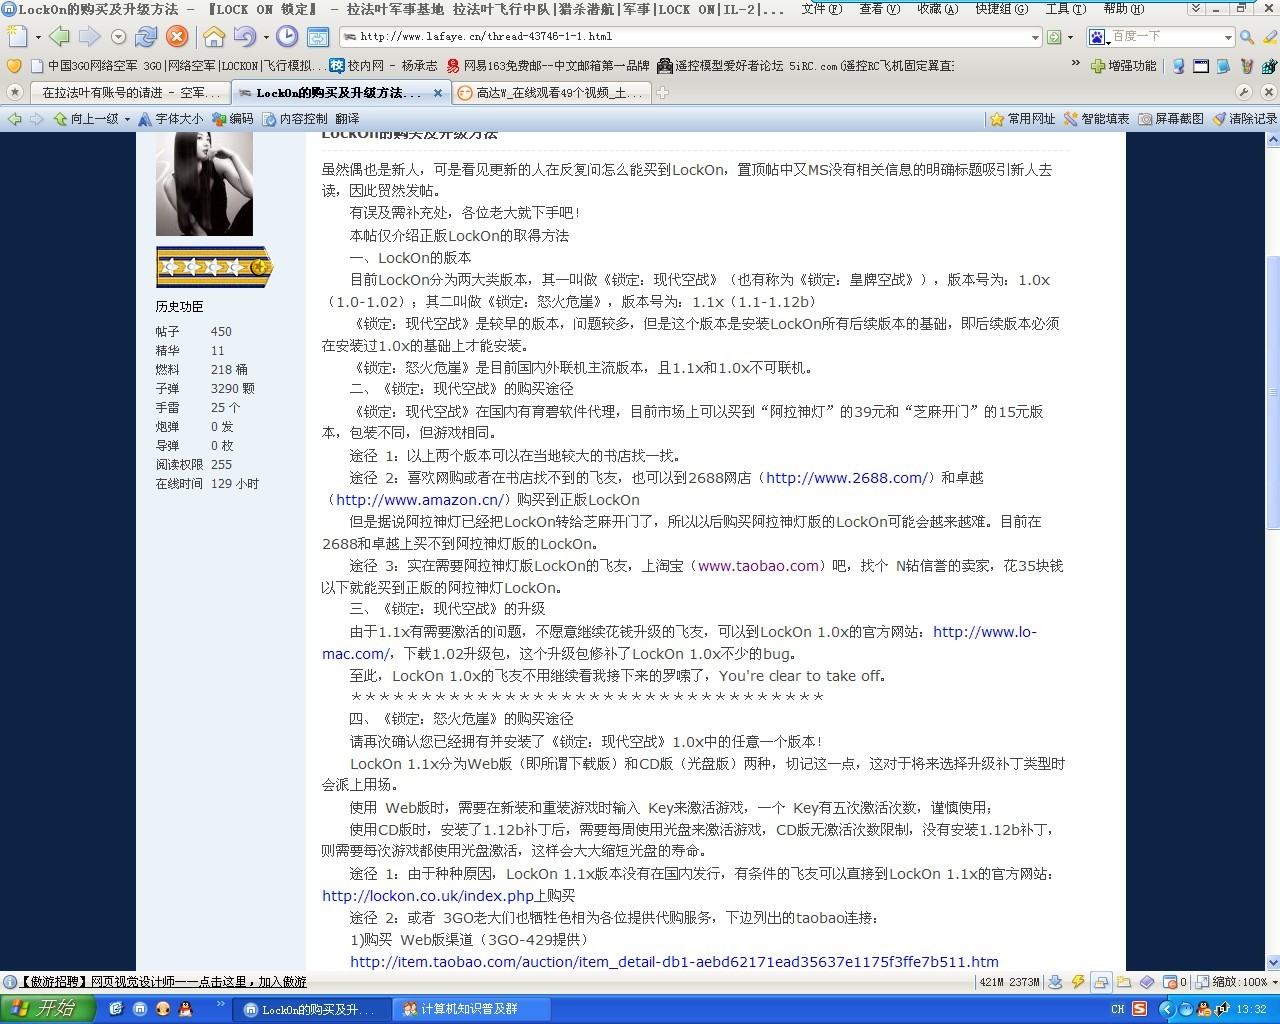The width and height of the screenshot is (1280, 1024).
Task: Open item.taobao.com auction link
Action: [x=674, y=962]
